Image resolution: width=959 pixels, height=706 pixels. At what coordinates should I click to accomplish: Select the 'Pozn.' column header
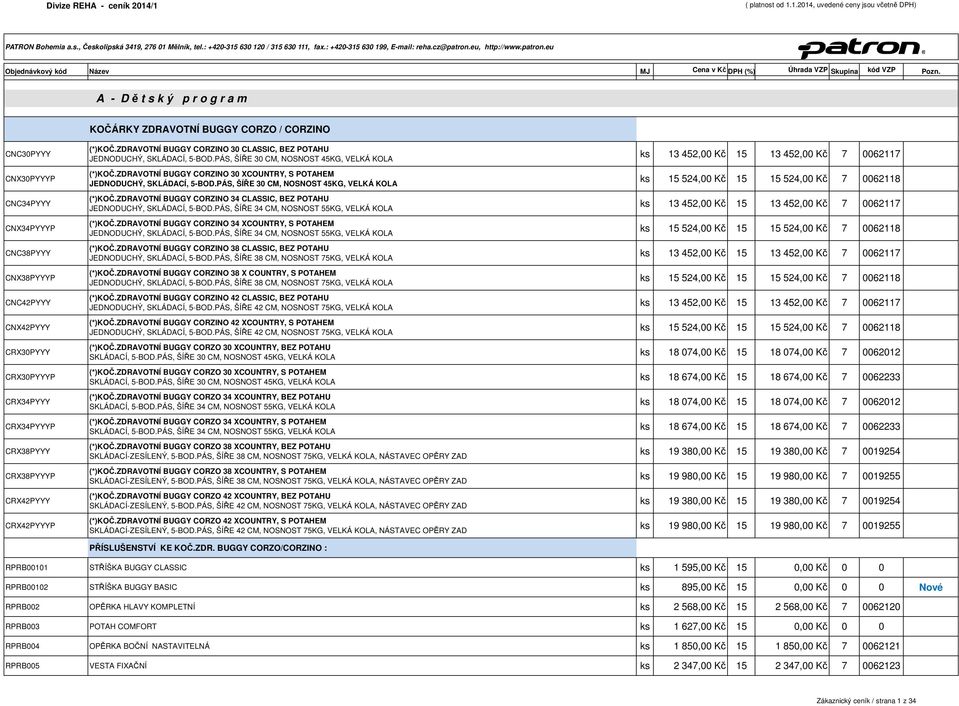tap(931, 72)
